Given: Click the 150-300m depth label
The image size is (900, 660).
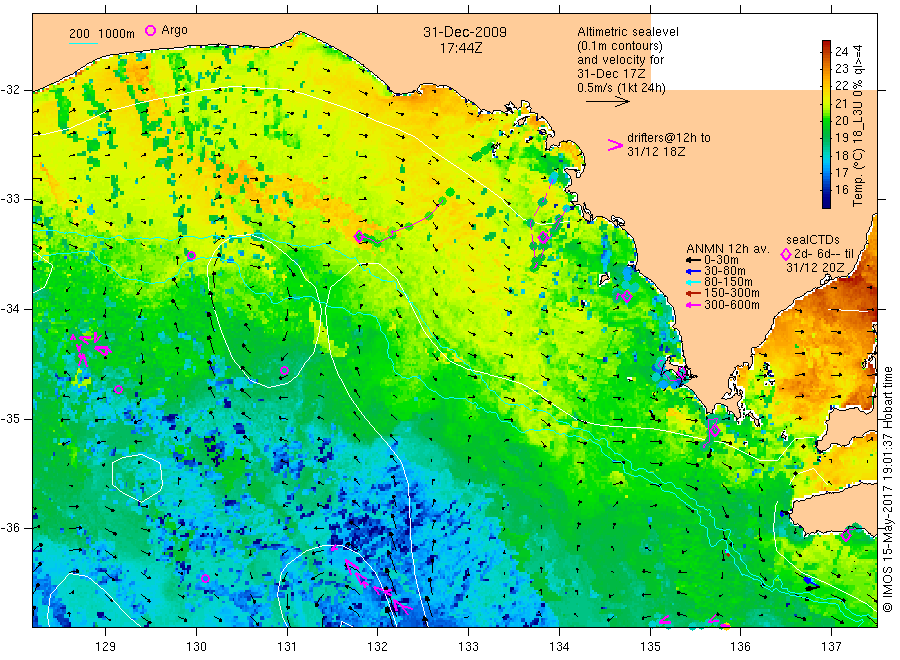Looking at the screenshot, I should pyautogui.click(x=731, y=293).
